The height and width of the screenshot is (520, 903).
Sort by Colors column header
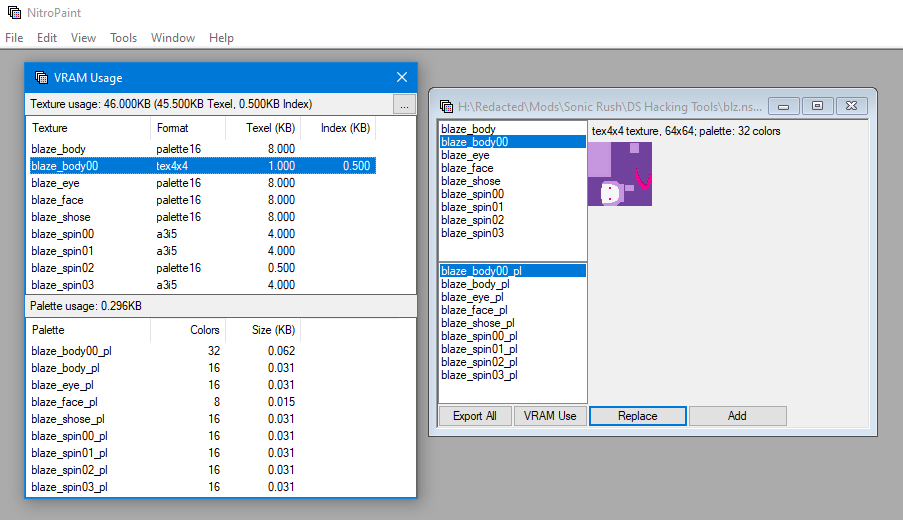tap(188, 330)
